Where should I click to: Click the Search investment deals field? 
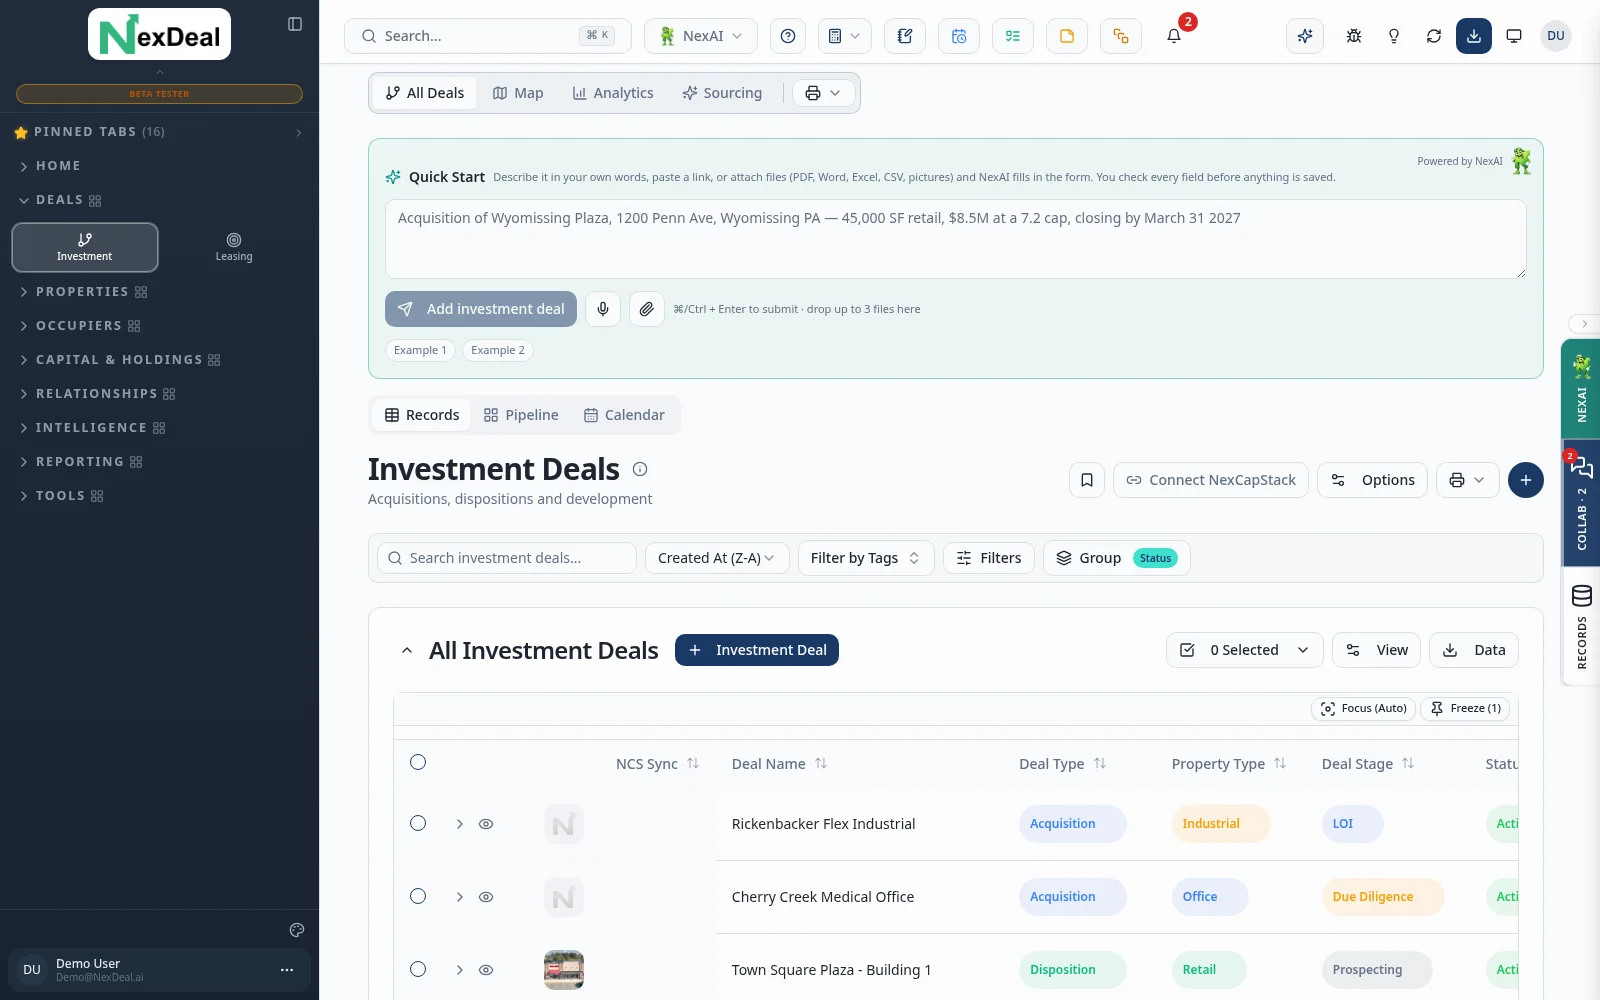pos(507,558)
